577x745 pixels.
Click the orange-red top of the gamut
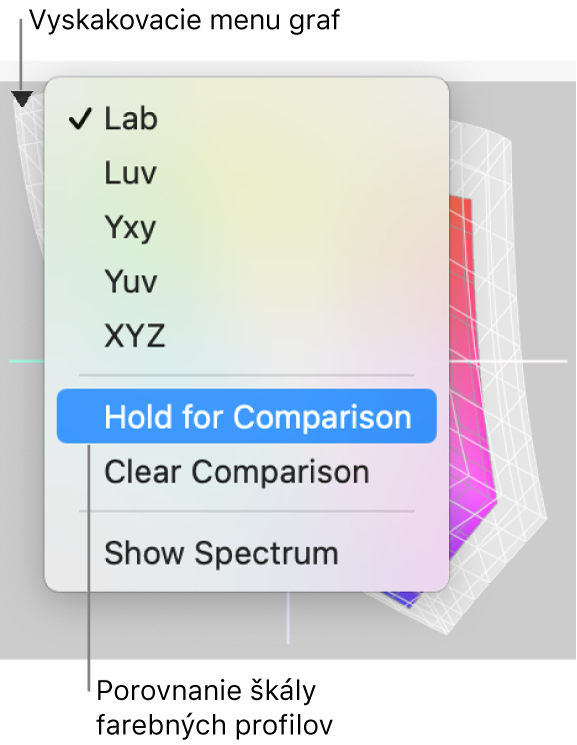[460, 209]
